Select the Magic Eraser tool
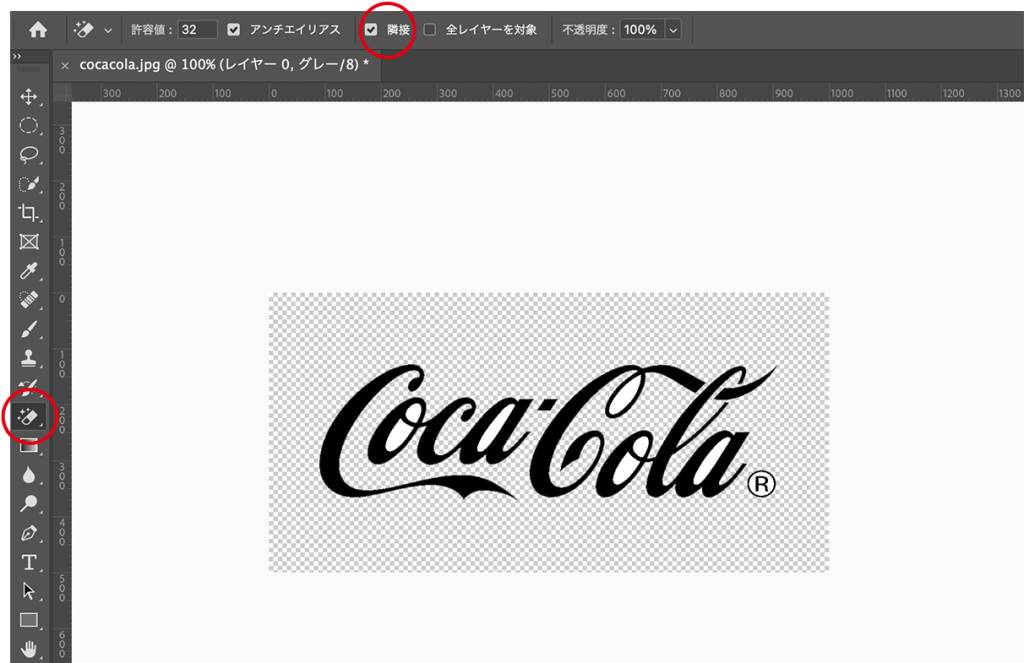 pos(29,415)
